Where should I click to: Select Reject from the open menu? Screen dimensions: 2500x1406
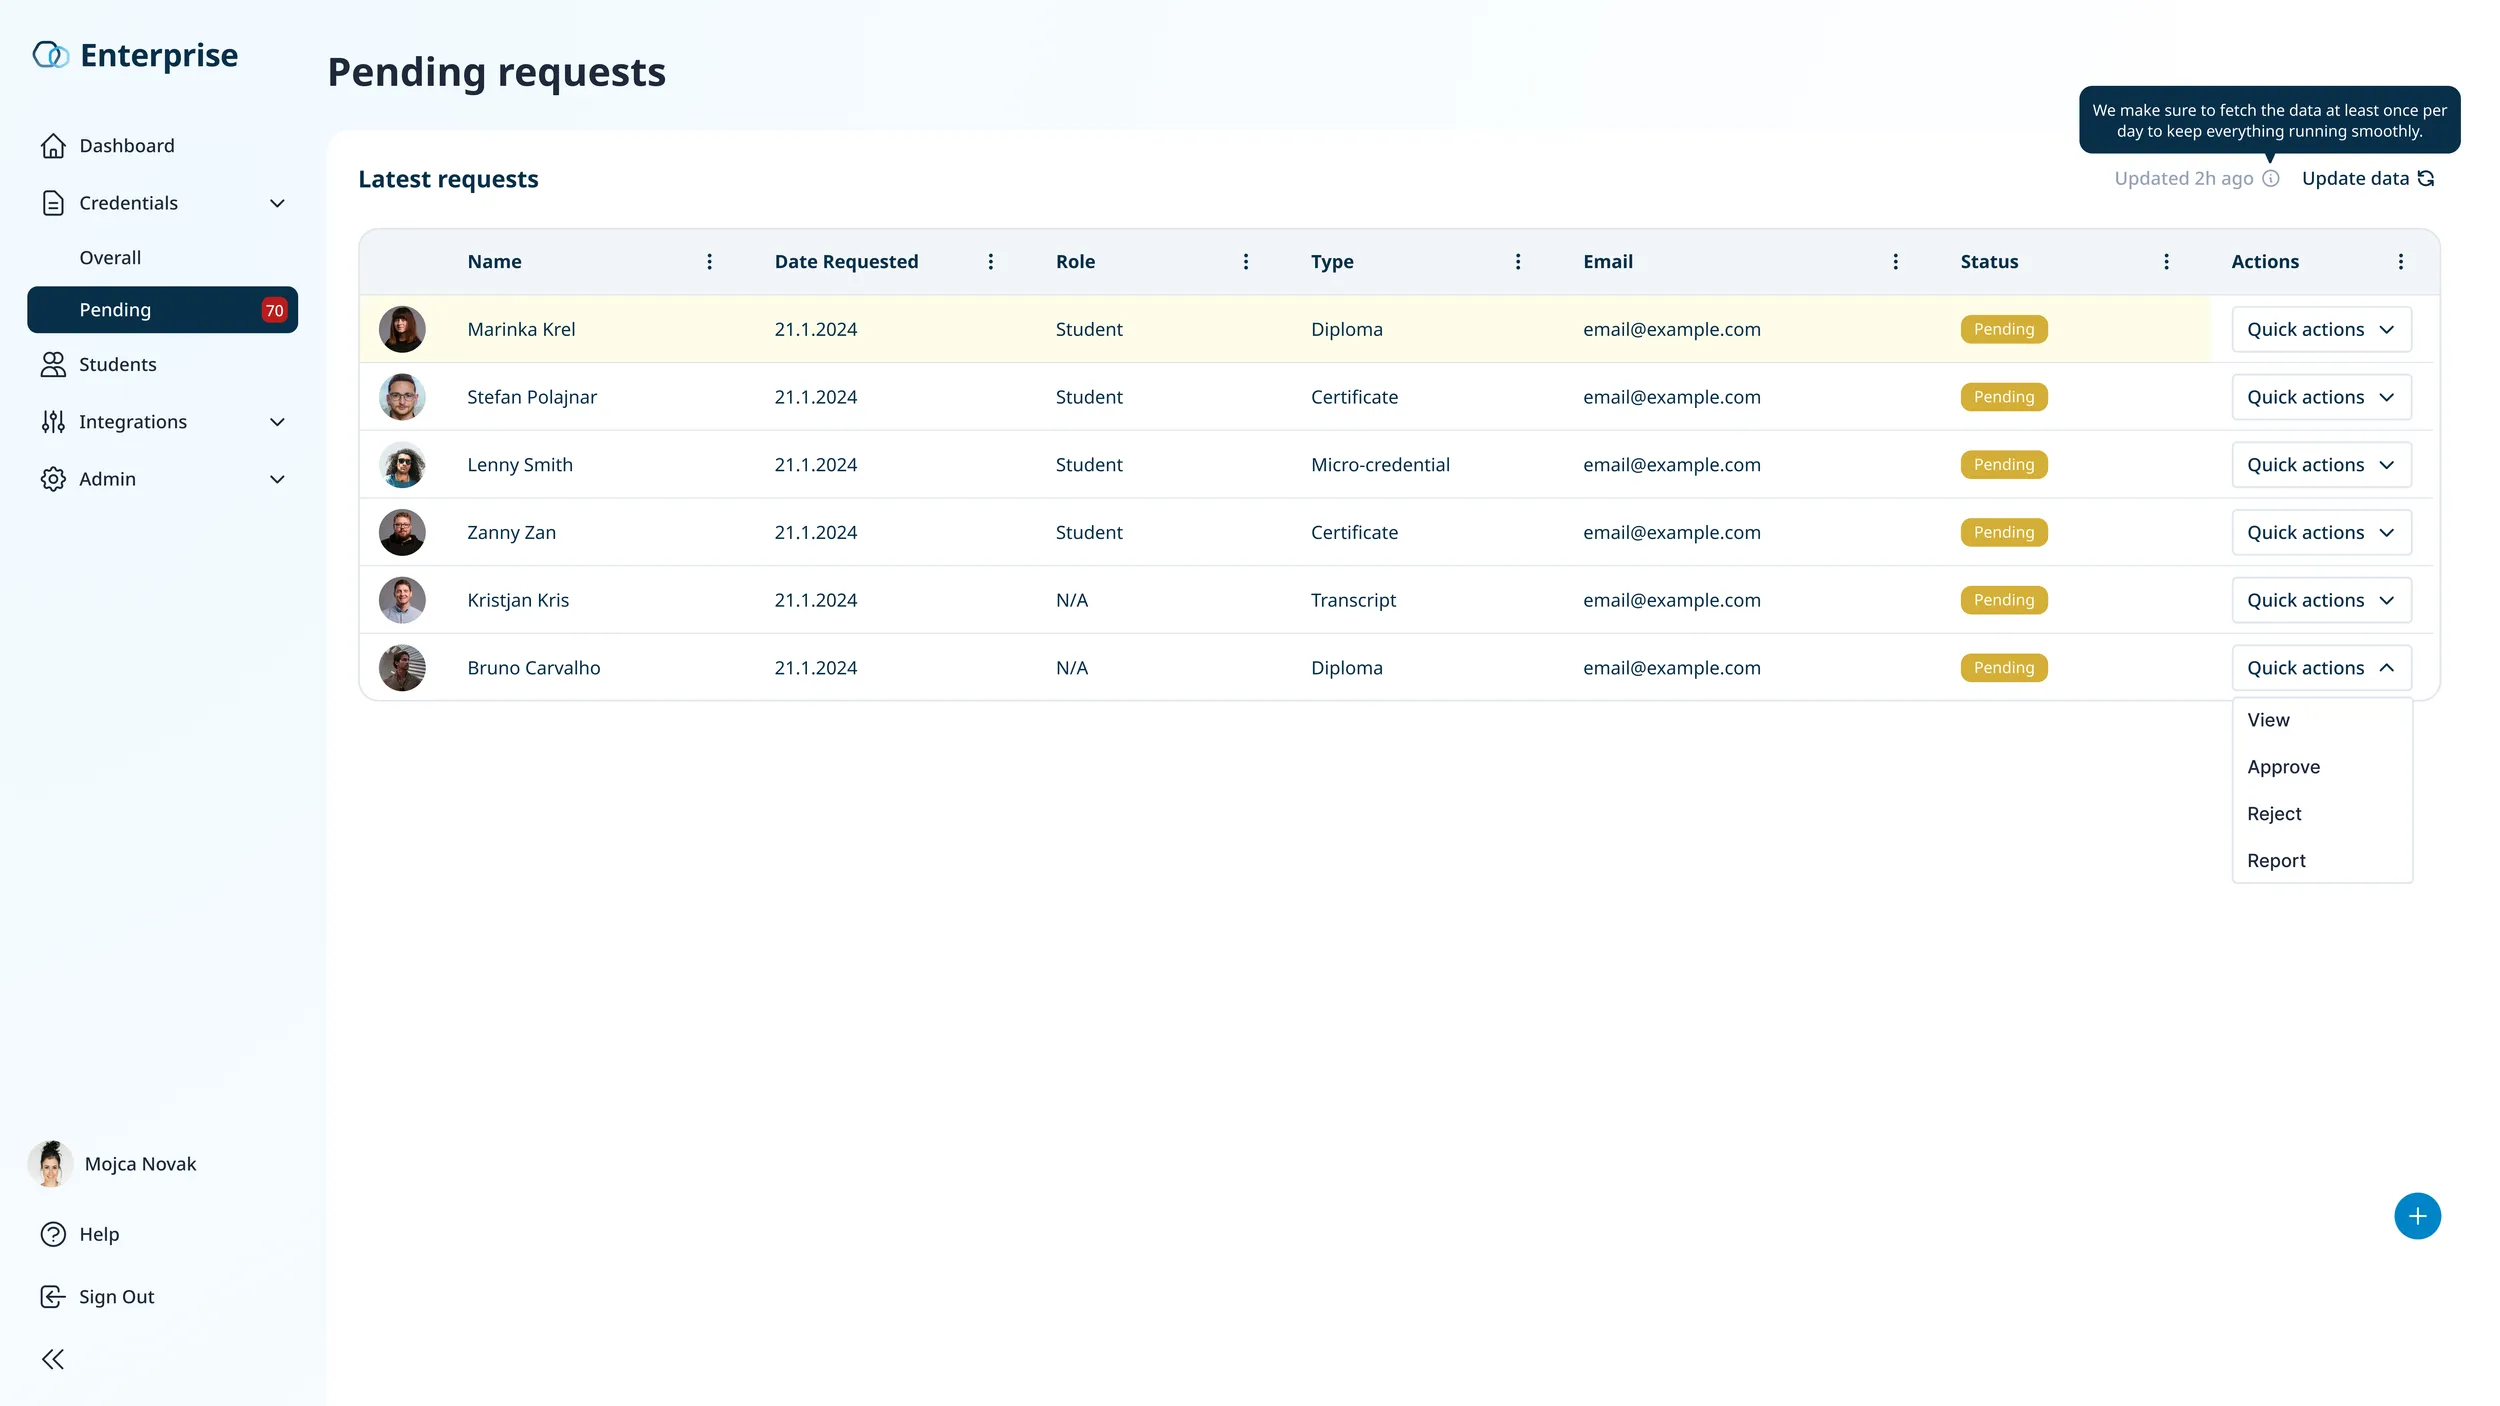point(2322,815)
